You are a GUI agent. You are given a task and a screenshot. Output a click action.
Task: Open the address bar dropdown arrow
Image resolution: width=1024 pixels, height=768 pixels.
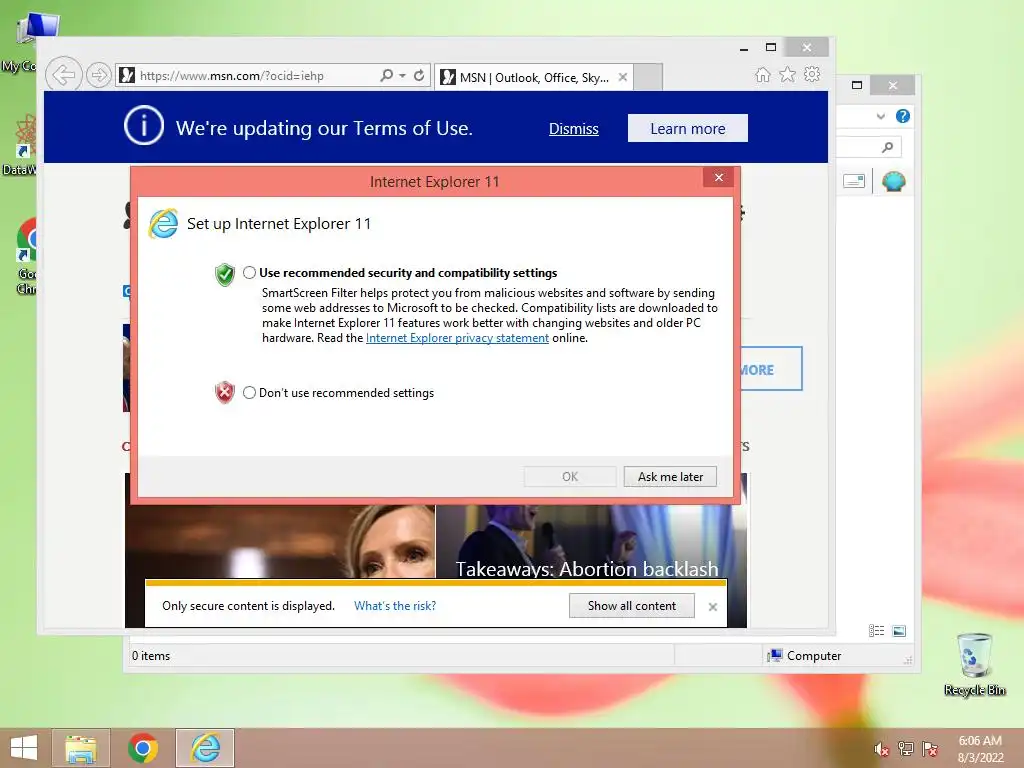[402, 76]
